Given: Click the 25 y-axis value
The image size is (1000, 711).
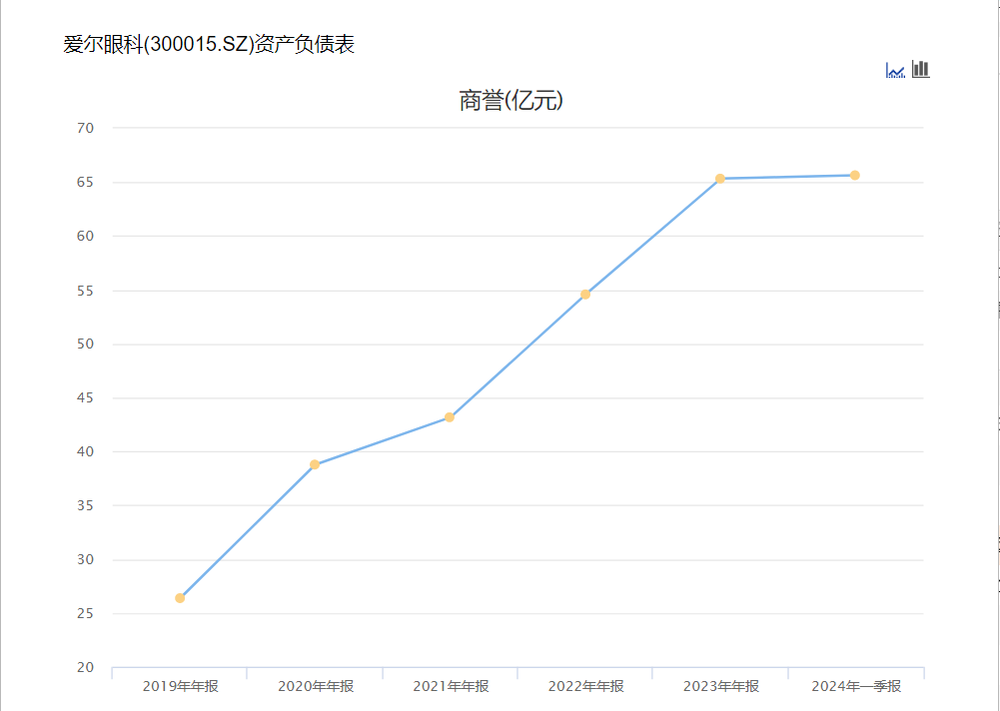Looking at the screenshot, I should coord(85,613).
